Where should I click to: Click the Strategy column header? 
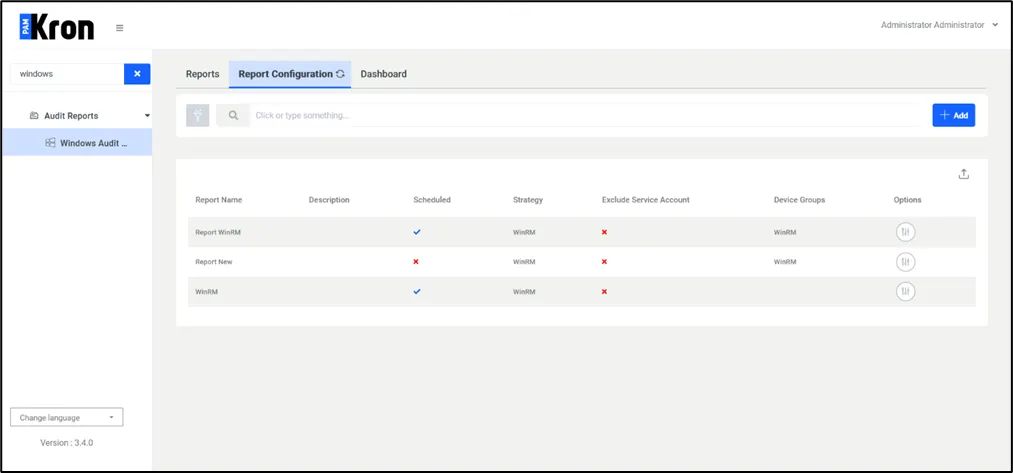click(x=528, y=200)
